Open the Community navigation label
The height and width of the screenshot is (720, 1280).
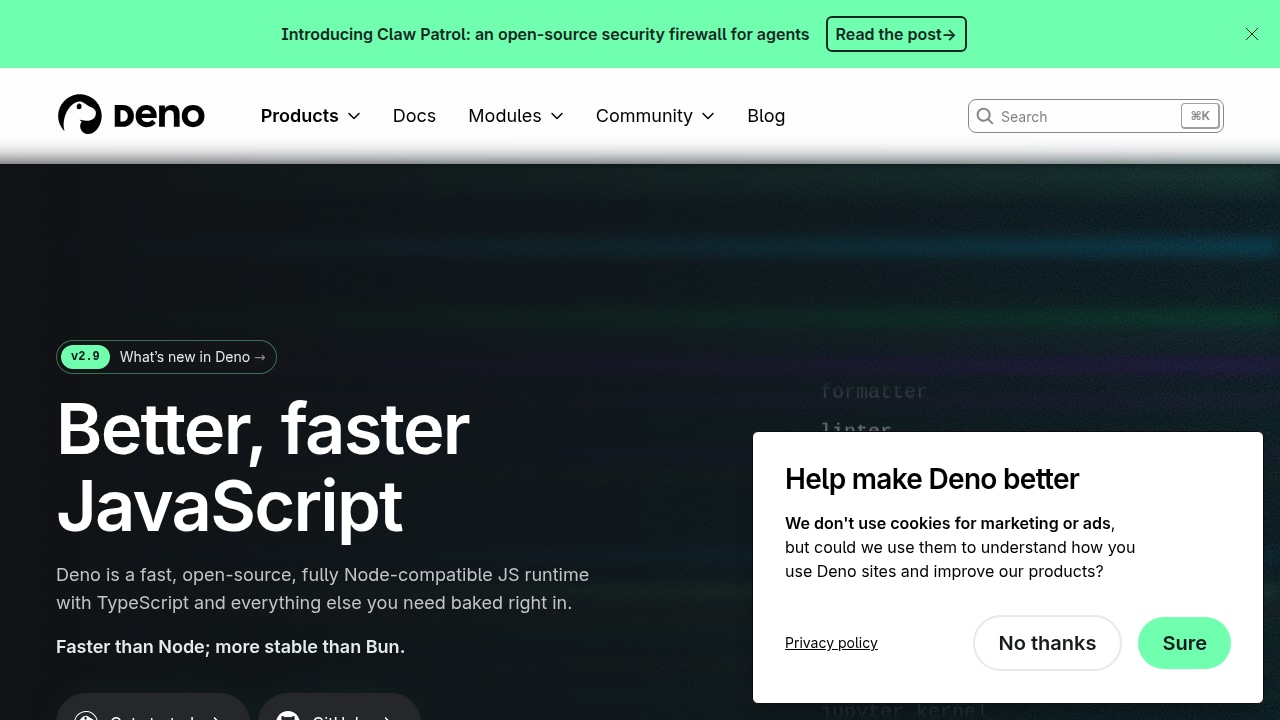coord(644,116)
